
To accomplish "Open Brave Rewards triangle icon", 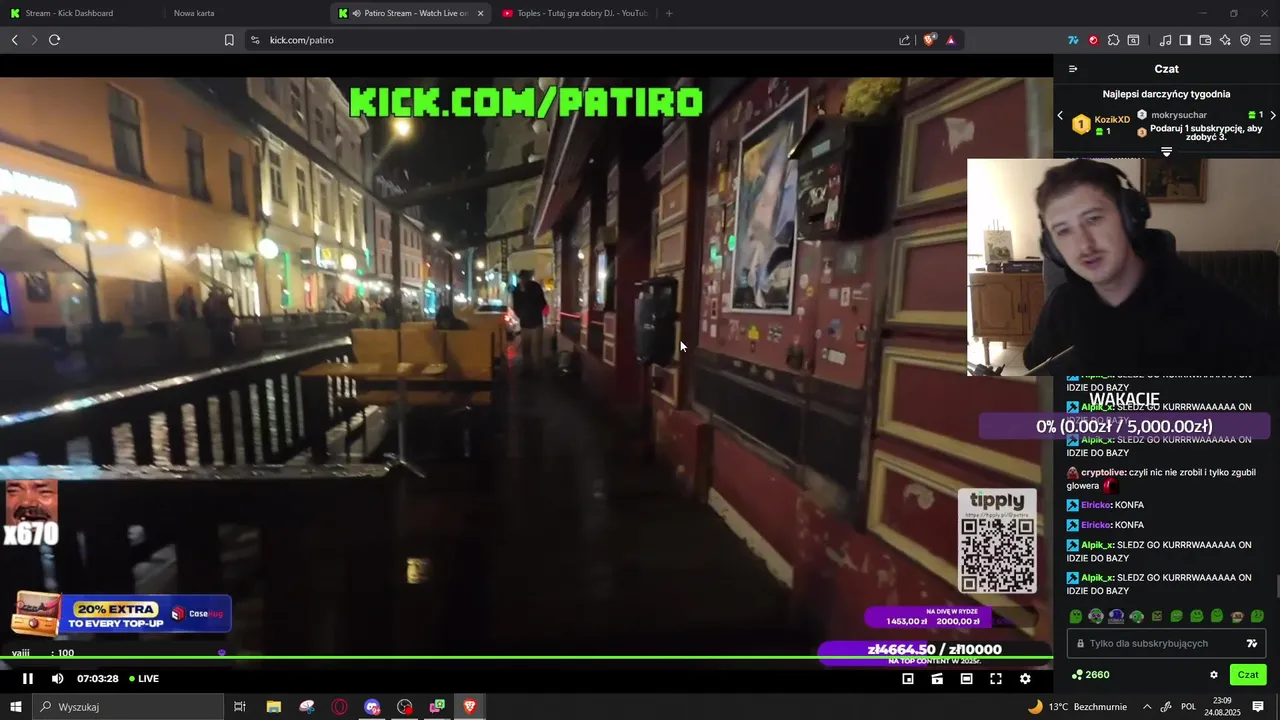I will pyautogui.click(x=950, y=40).
